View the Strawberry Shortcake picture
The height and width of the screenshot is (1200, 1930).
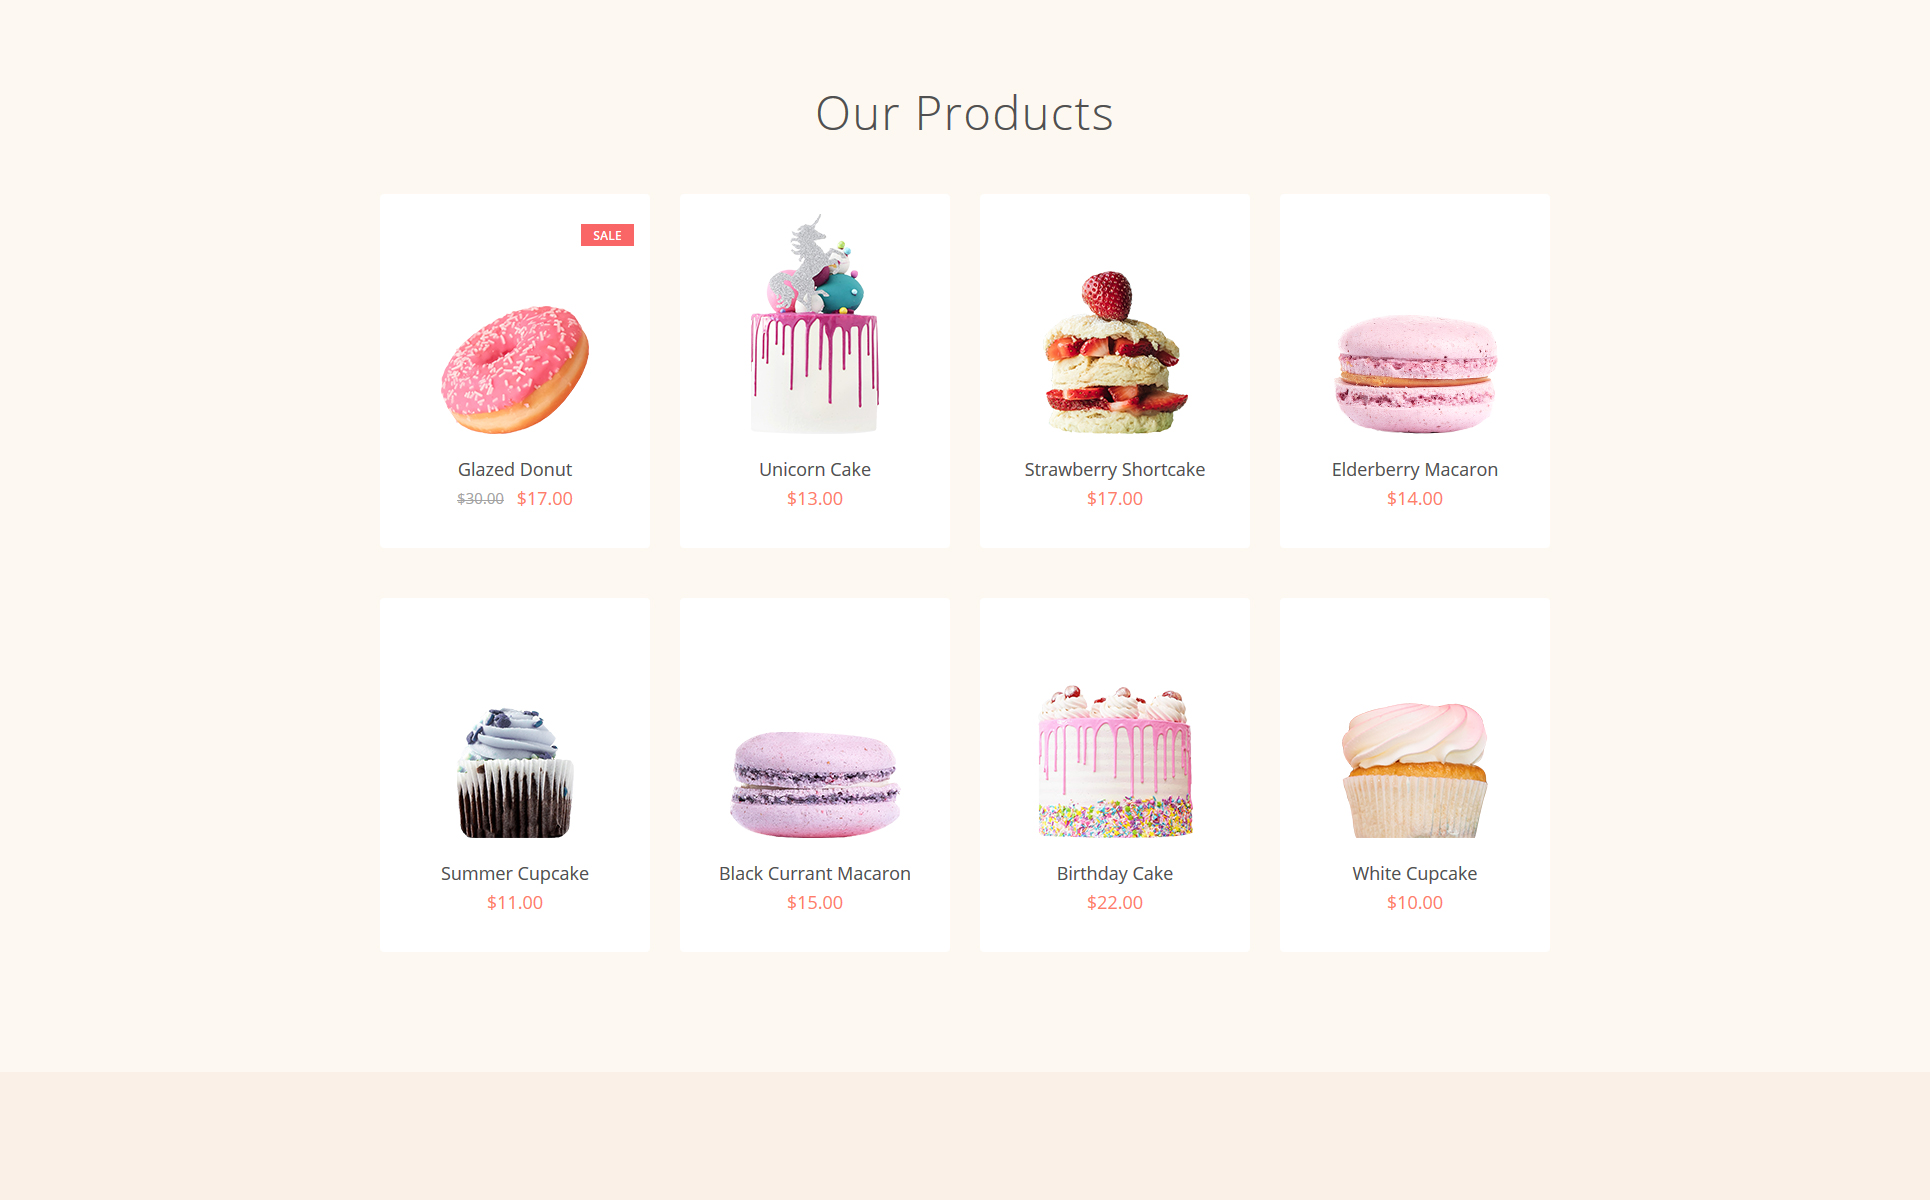click(1115, 352)
